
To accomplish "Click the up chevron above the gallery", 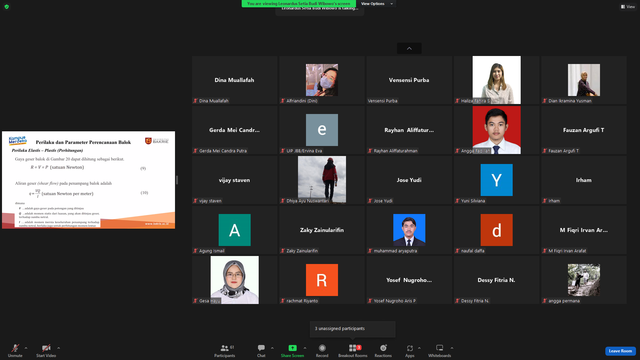I will 409,49.
